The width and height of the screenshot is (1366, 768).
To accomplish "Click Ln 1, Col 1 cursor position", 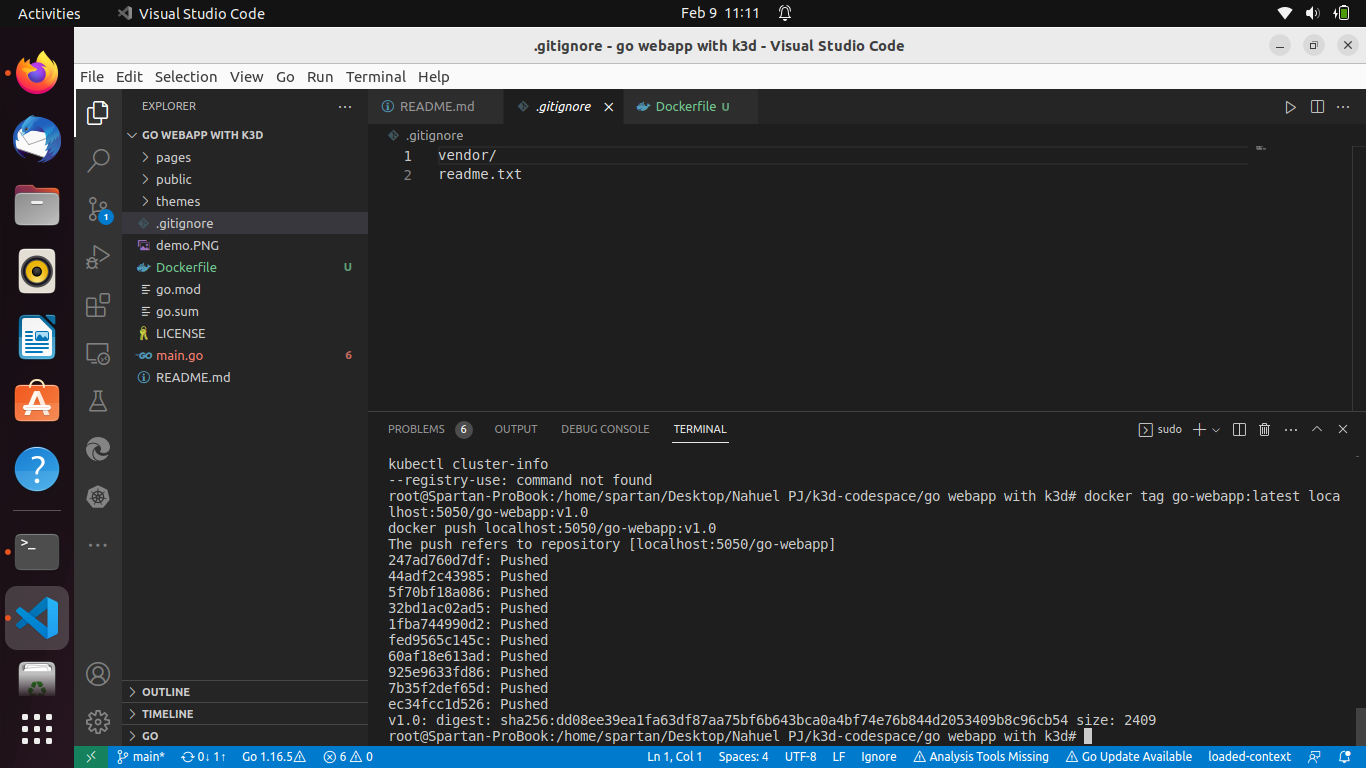I will (x=675, y=757).
